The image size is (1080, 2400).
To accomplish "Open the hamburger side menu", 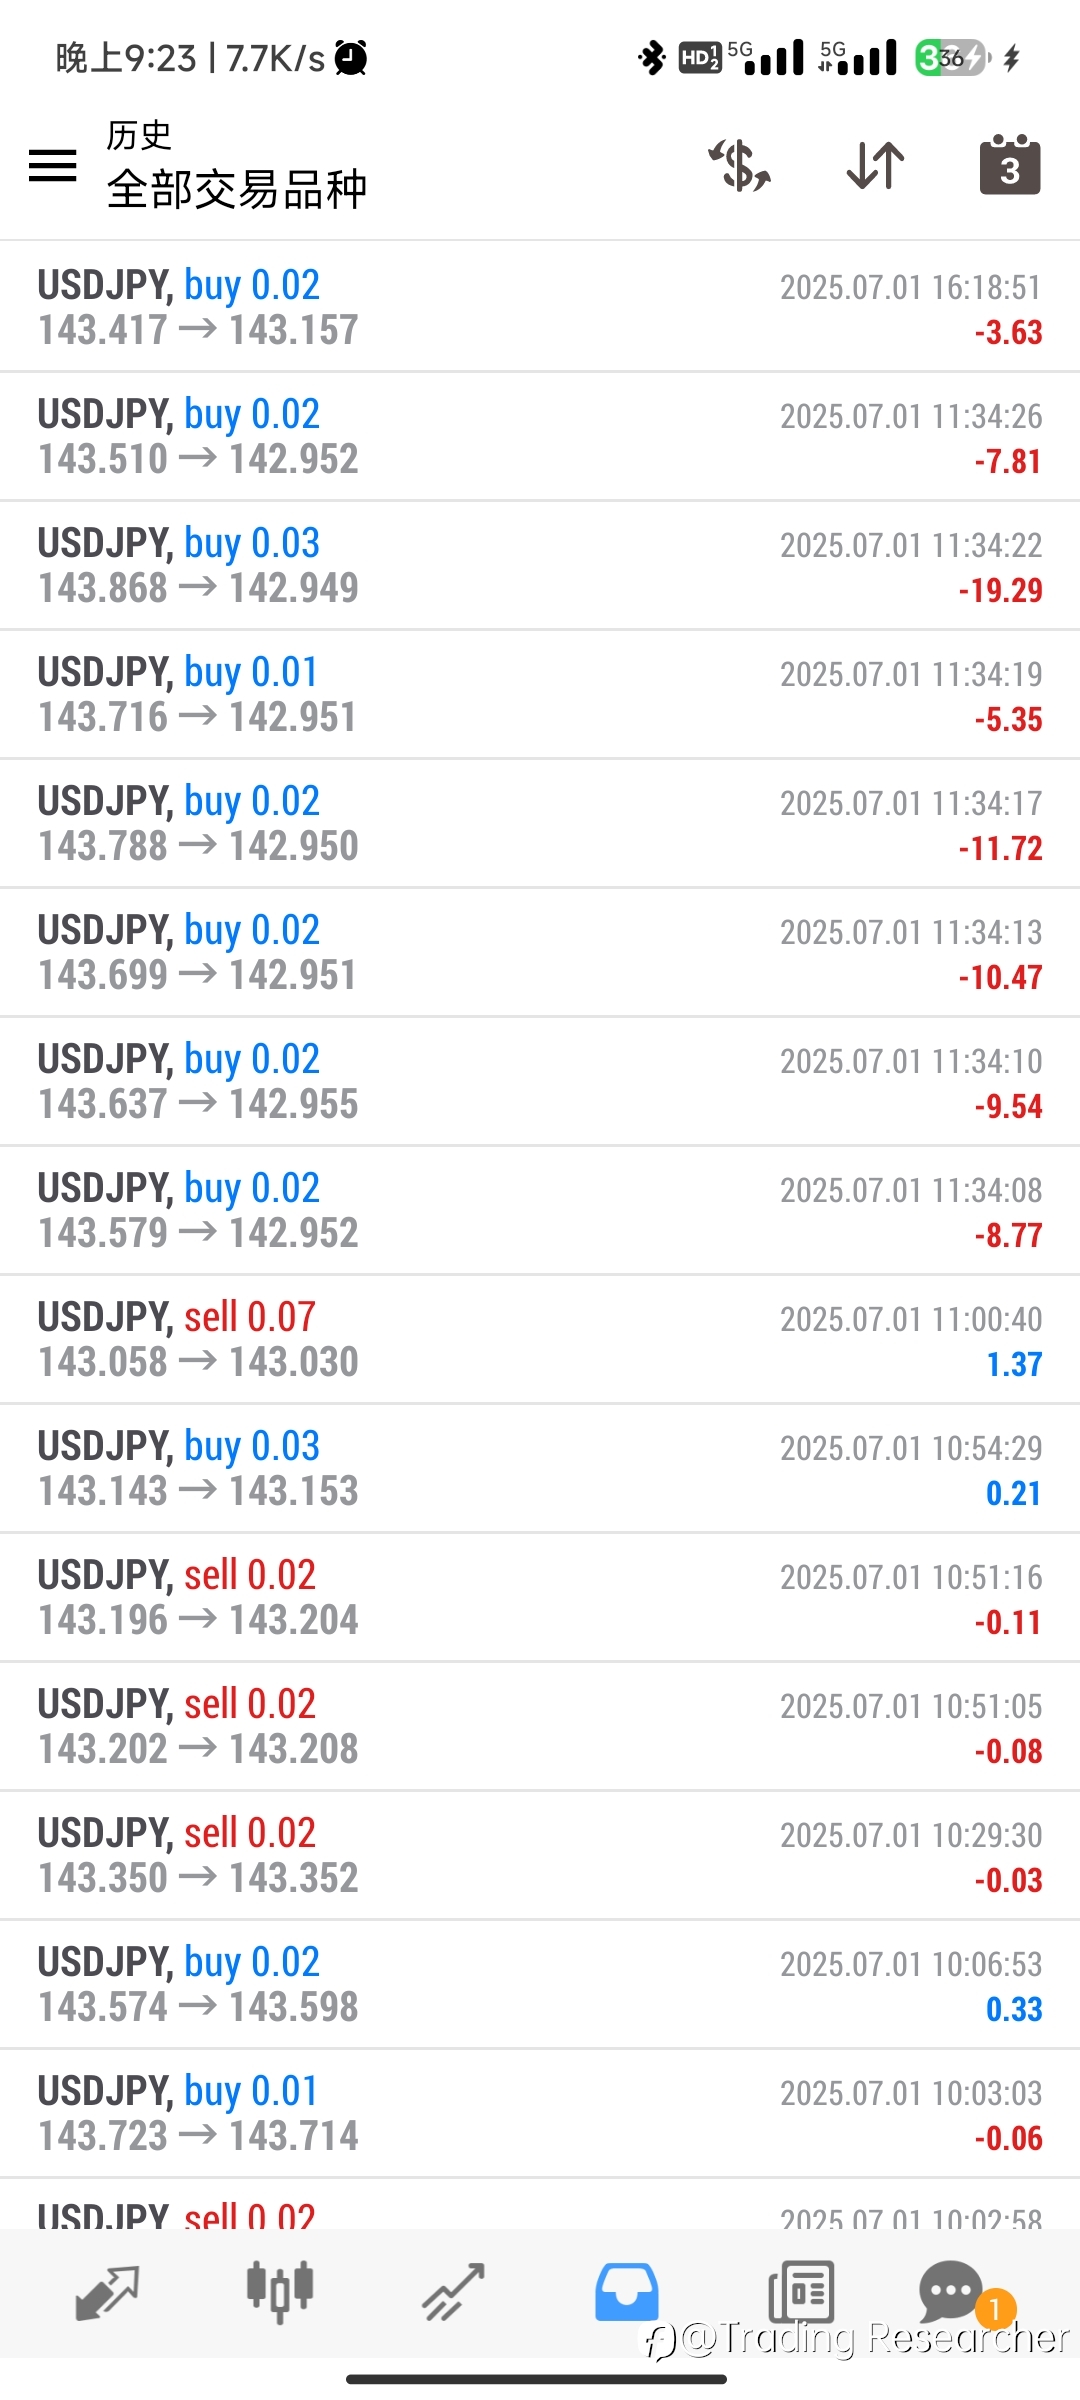I will tap(53, 165).
